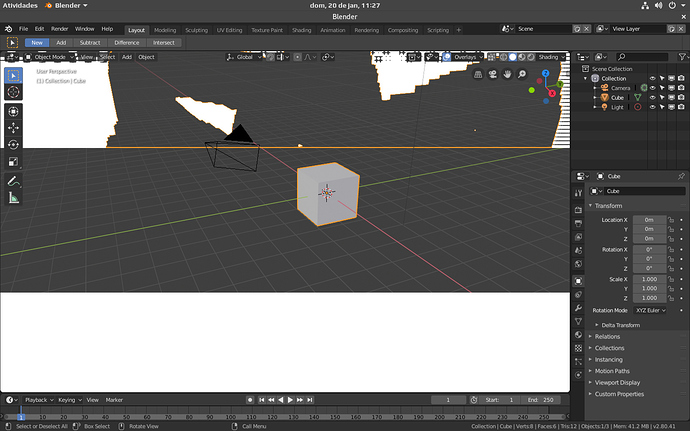This screenshot has height=431, width=690.
Task: Open the Render properties tab
Action: [579, 210]
